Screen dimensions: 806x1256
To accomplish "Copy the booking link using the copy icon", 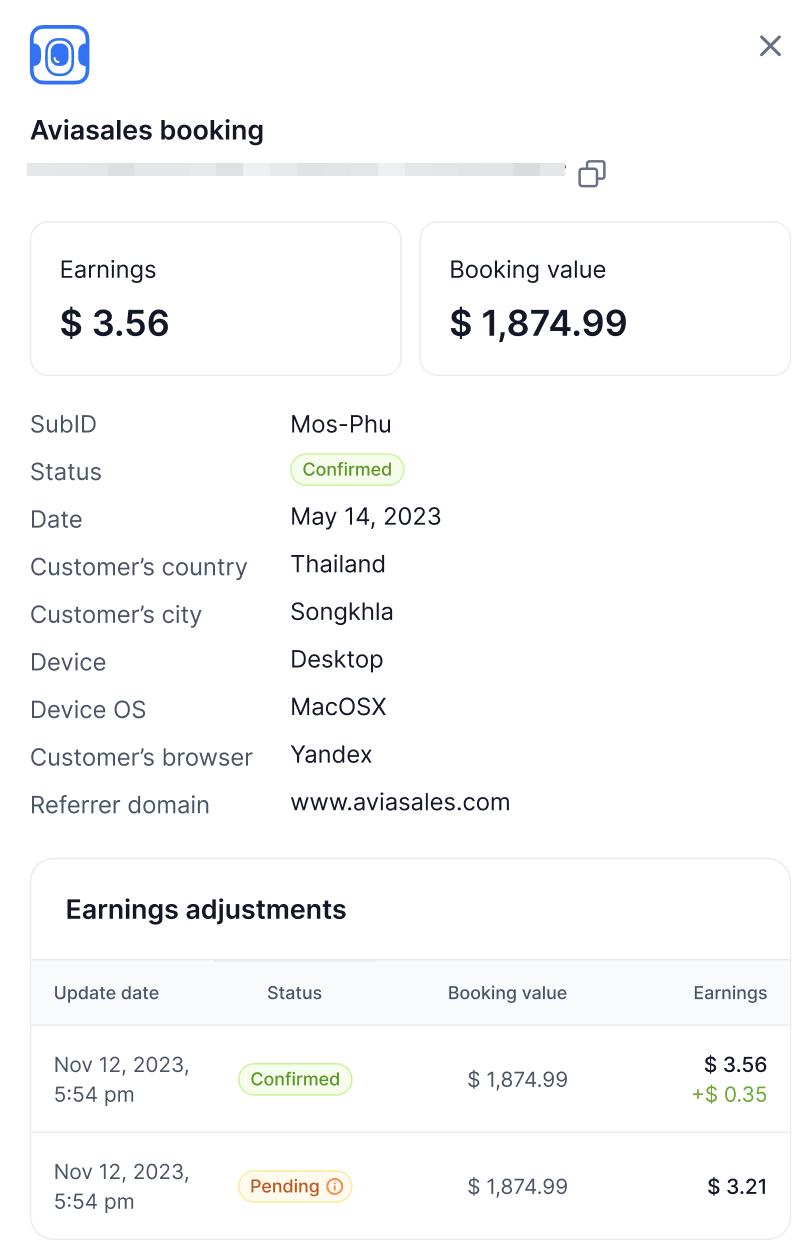I will point(591,173).
